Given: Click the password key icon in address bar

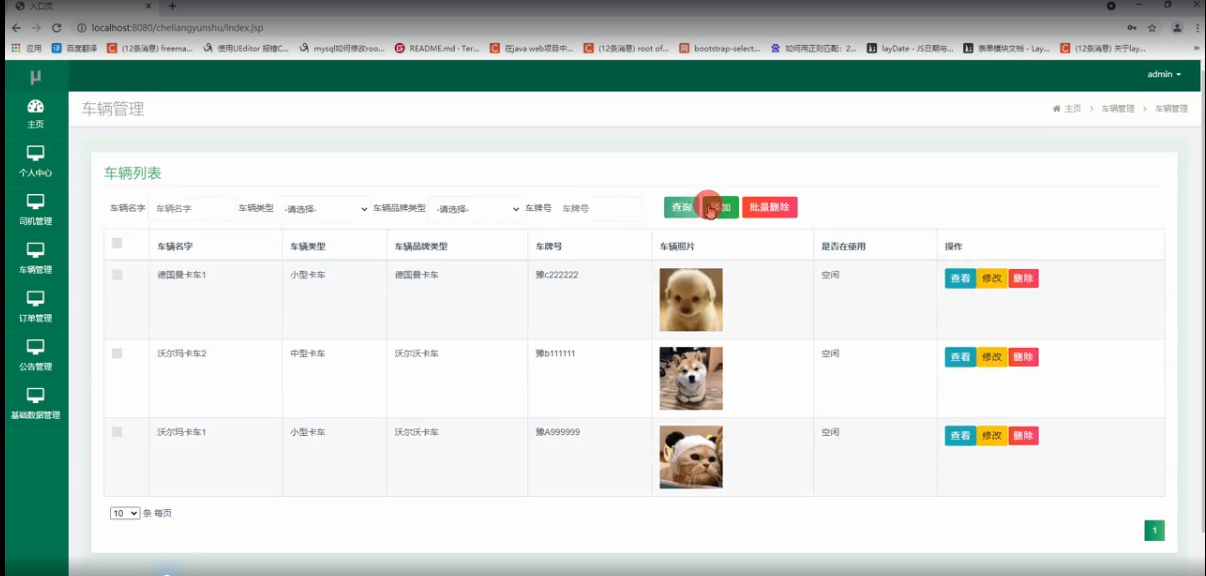Looking at the screenshot, I should [x=1131, y=28].
